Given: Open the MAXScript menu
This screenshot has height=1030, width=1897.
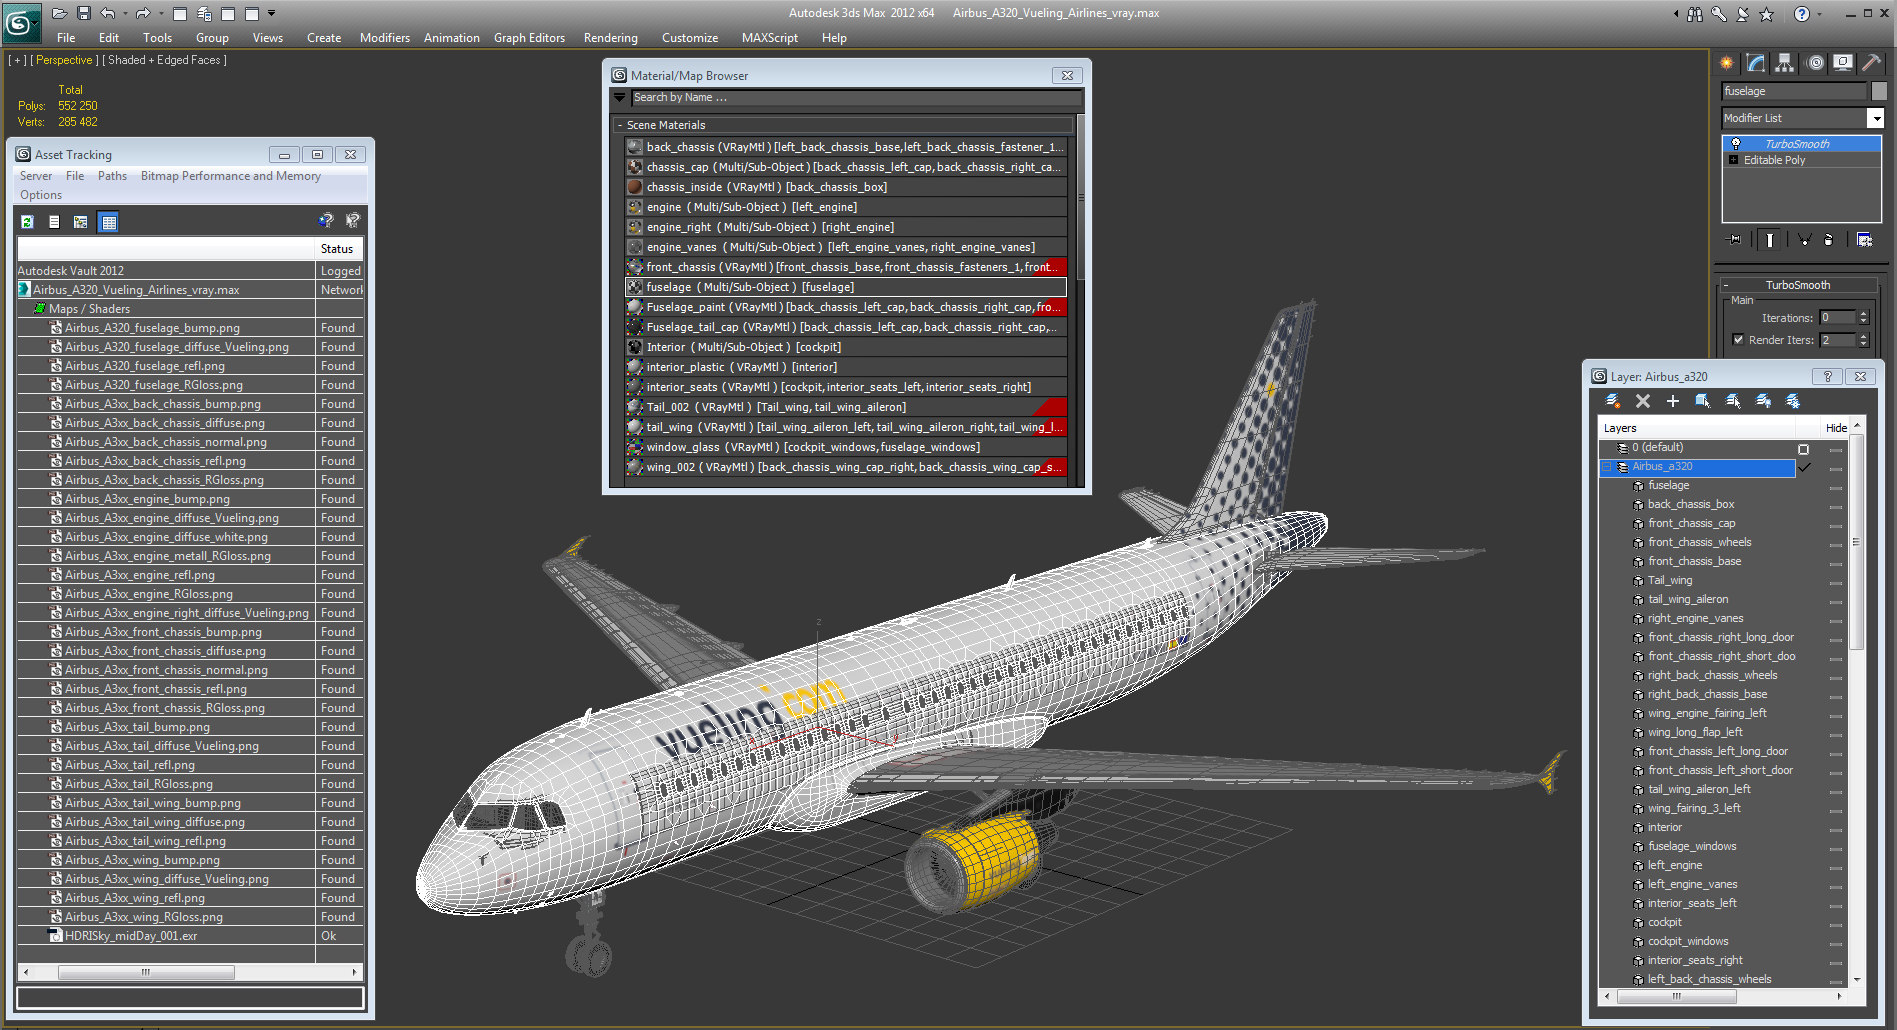Looking at the screenshot, I should tap(769, 38).
